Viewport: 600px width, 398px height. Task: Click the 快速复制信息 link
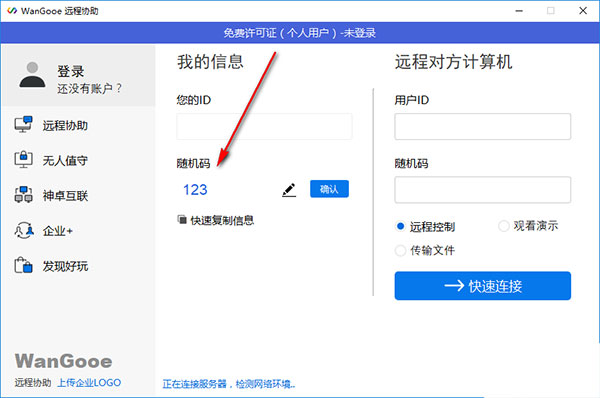(222, 220)
